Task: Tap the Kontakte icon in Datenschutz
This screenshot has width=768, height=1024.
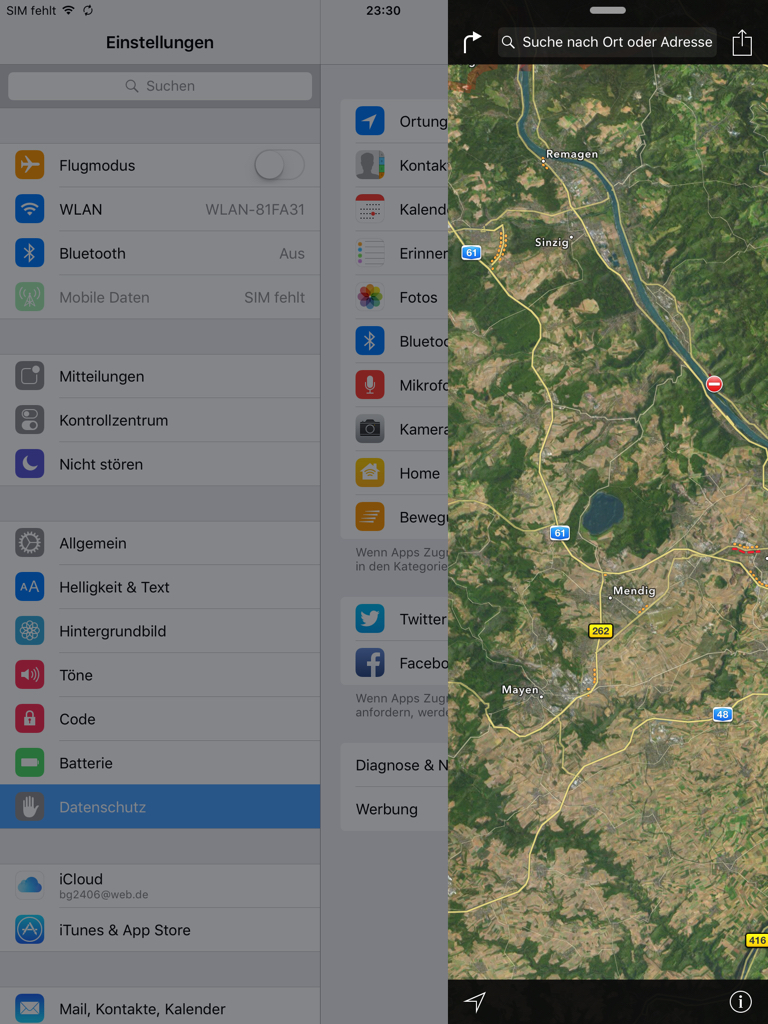Action: (x=370, y=165)
